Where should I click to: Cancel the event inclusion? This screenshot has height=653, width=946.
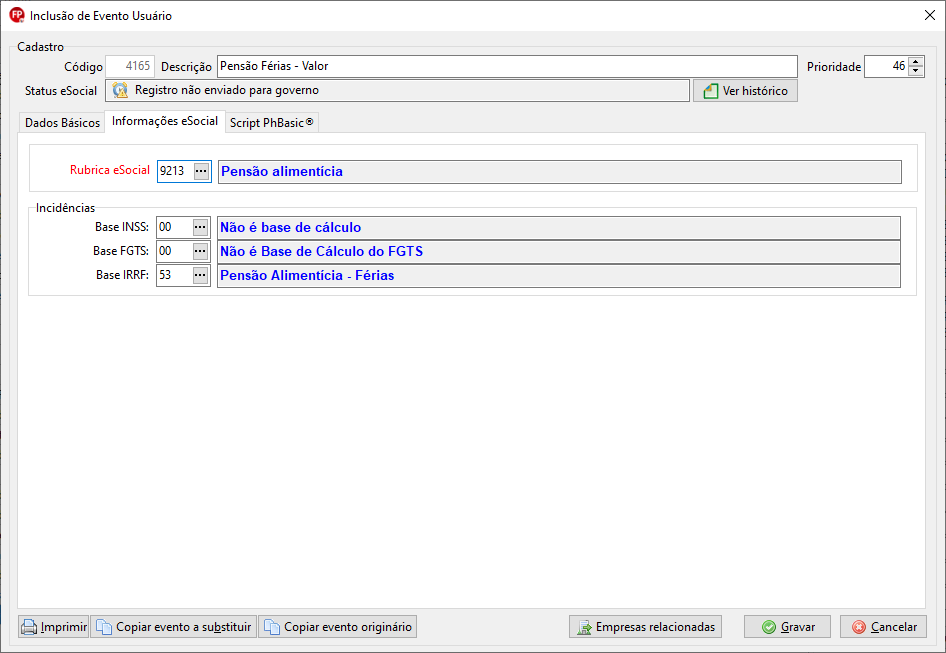883,627
